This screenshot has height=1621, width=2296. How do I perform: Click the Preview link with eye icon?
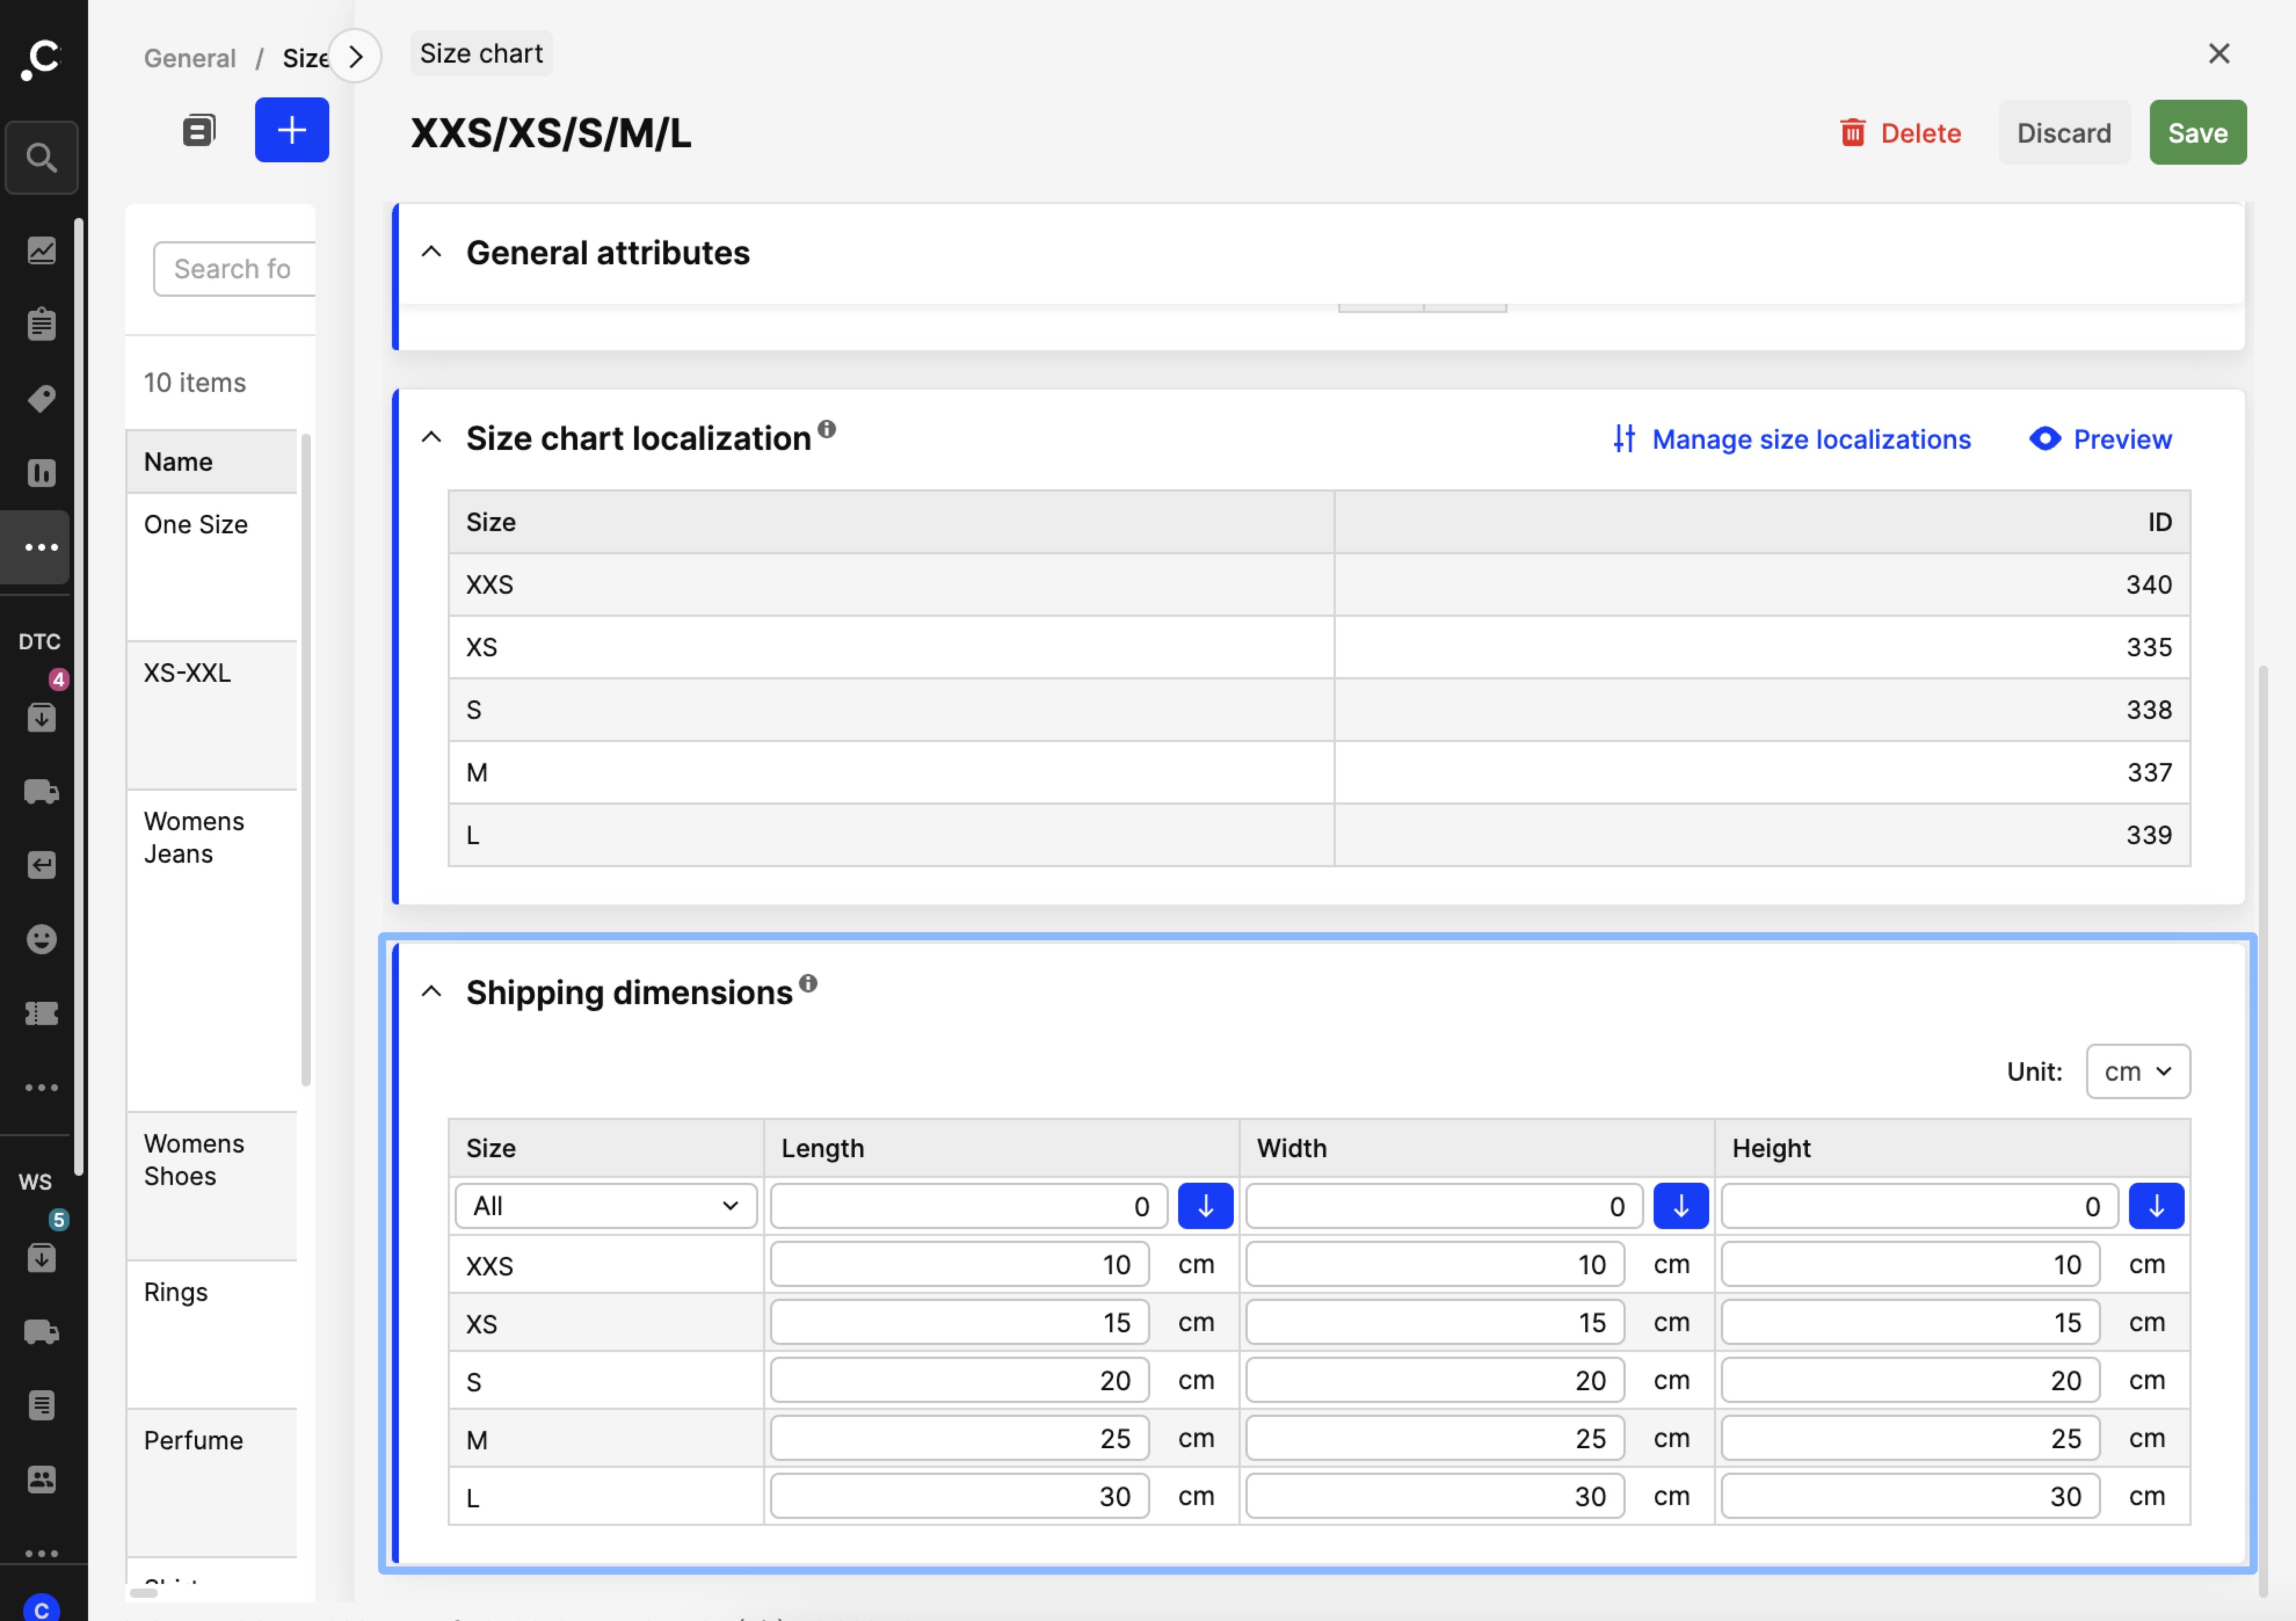coord(2100,439)
